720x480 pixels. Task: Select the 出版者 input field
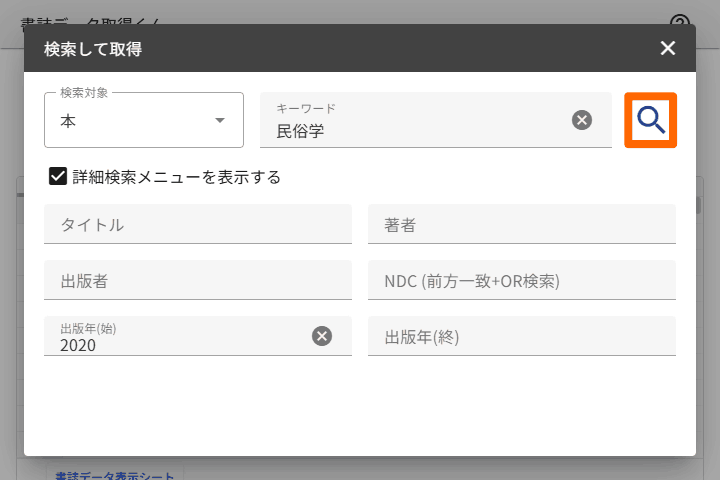(198, 280)
